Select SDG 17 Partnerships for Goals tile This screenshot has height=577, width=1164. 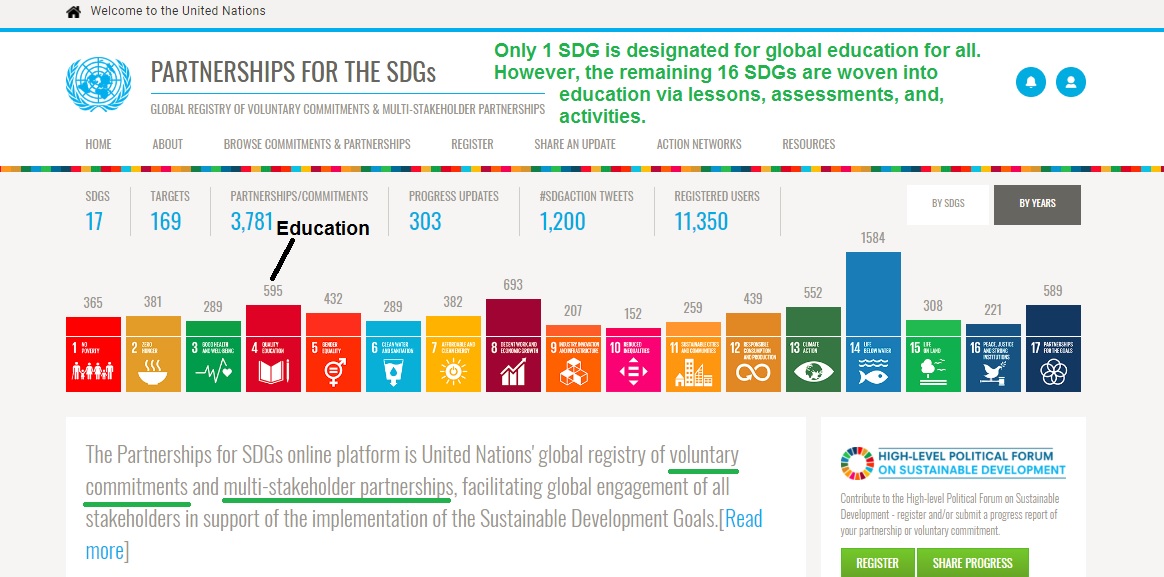tap(1053, 363)
